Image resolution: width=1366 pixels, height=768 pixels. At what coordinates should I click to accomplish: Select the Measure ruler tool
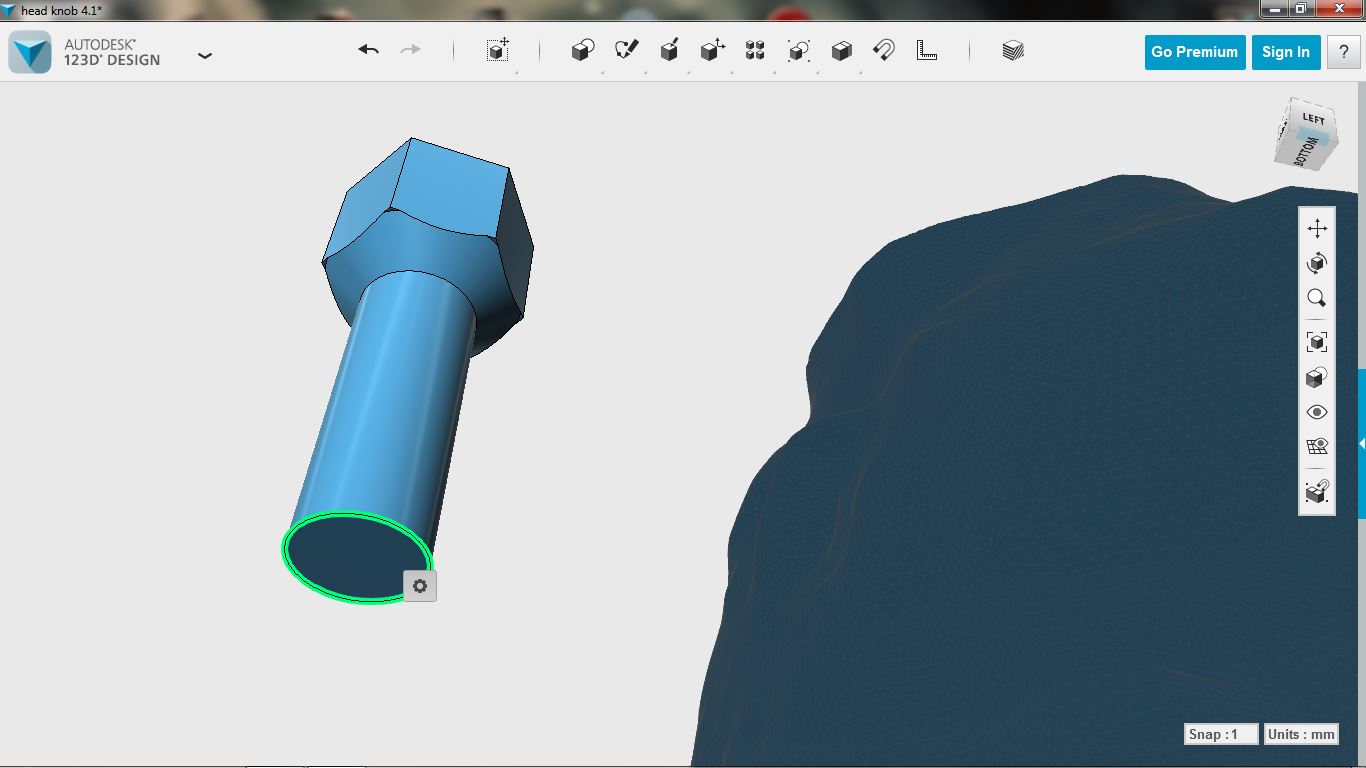point(927,51)
